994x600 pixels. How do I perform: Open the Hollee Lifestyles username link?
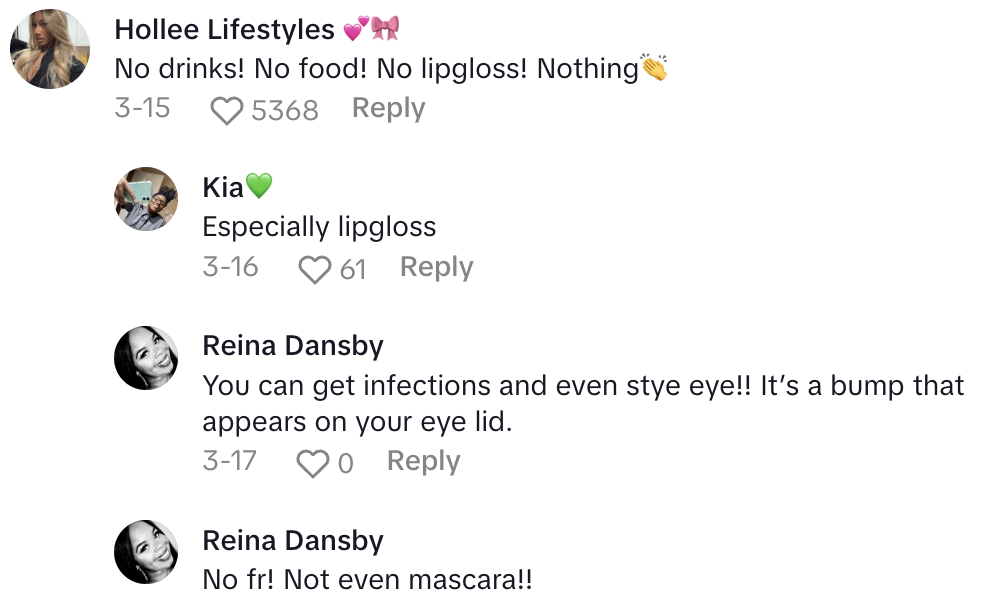click(x=224, y=30)
